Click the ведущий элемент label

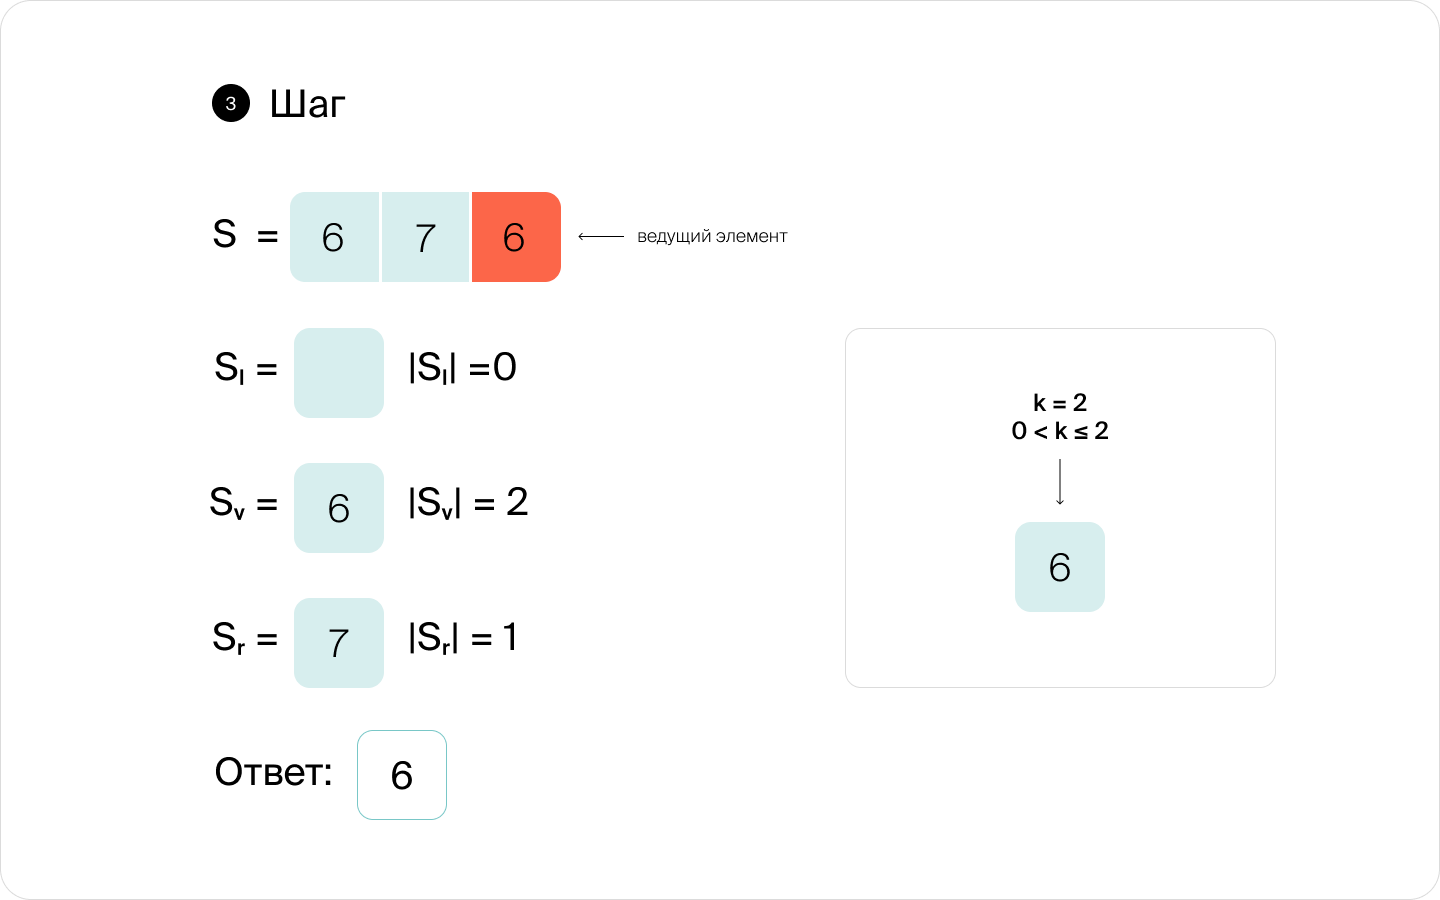[712, 237]
